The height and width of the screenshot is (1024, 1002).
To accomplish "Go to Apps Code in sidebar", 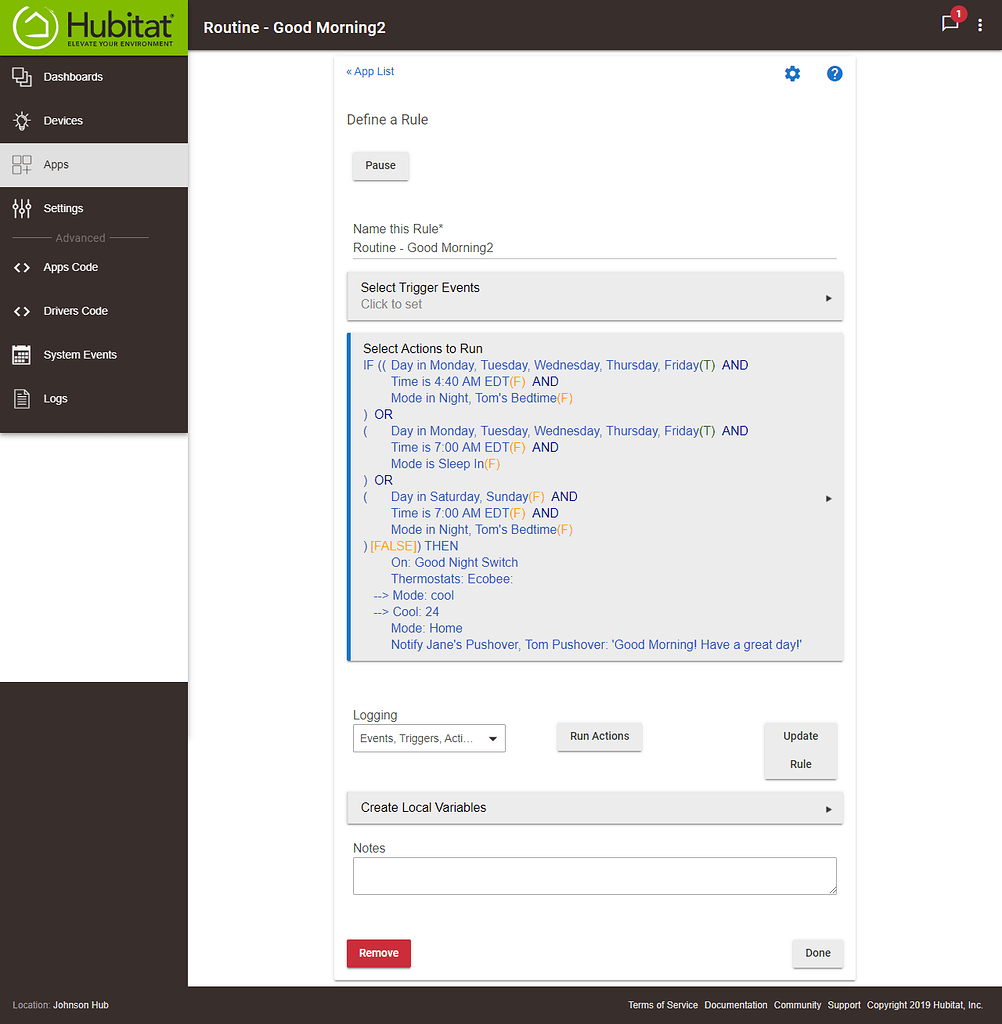I will [70, 268].
